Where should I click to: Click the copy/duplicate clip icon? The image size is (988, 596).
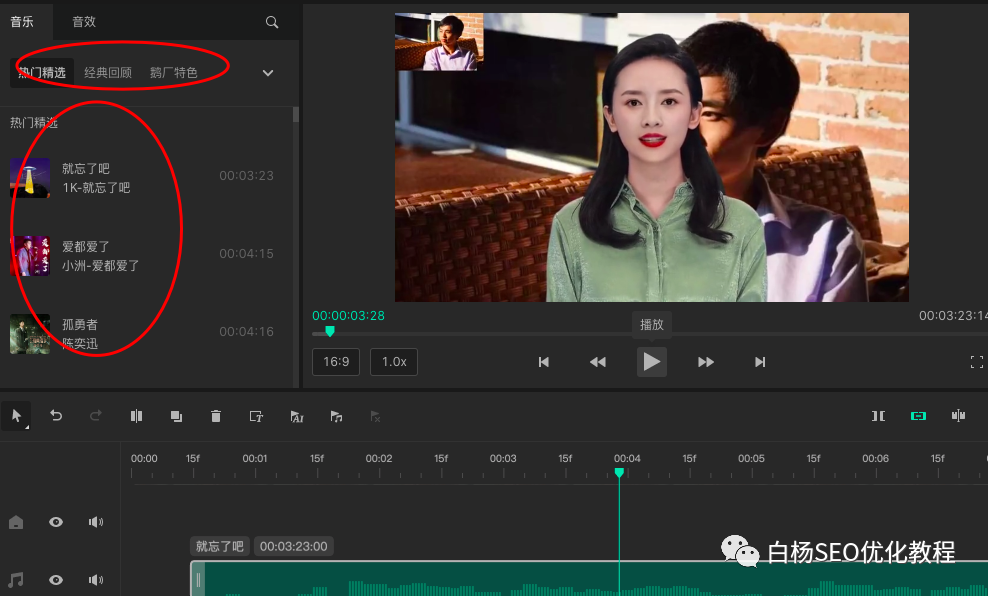click(176, 416)
